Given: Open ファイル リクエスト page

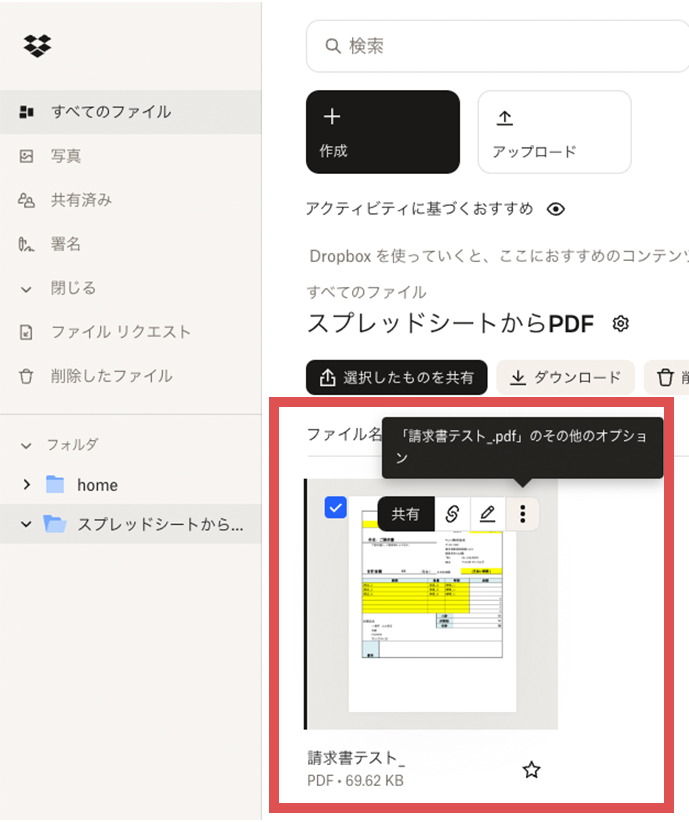Looking at the screenshot, I should pyautogui.click(x=131, y=332).
